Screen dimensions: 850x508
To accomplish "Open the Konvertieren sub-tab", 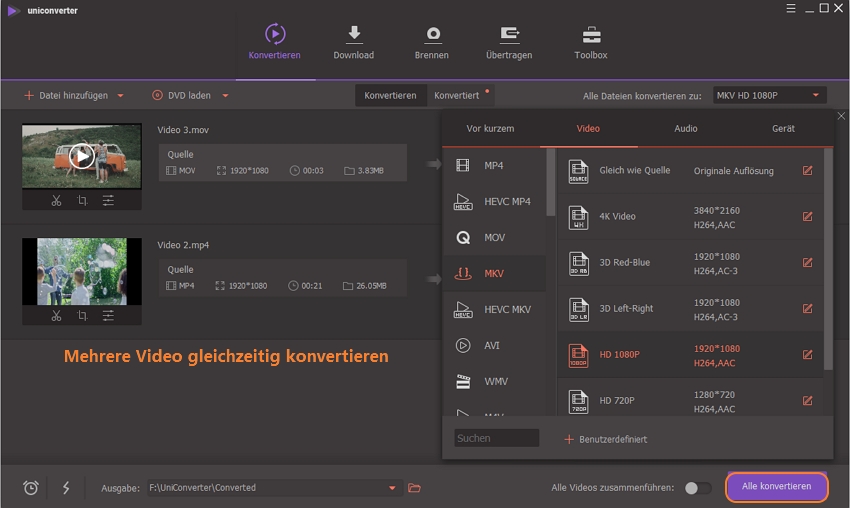I will (x=390, y=95).
